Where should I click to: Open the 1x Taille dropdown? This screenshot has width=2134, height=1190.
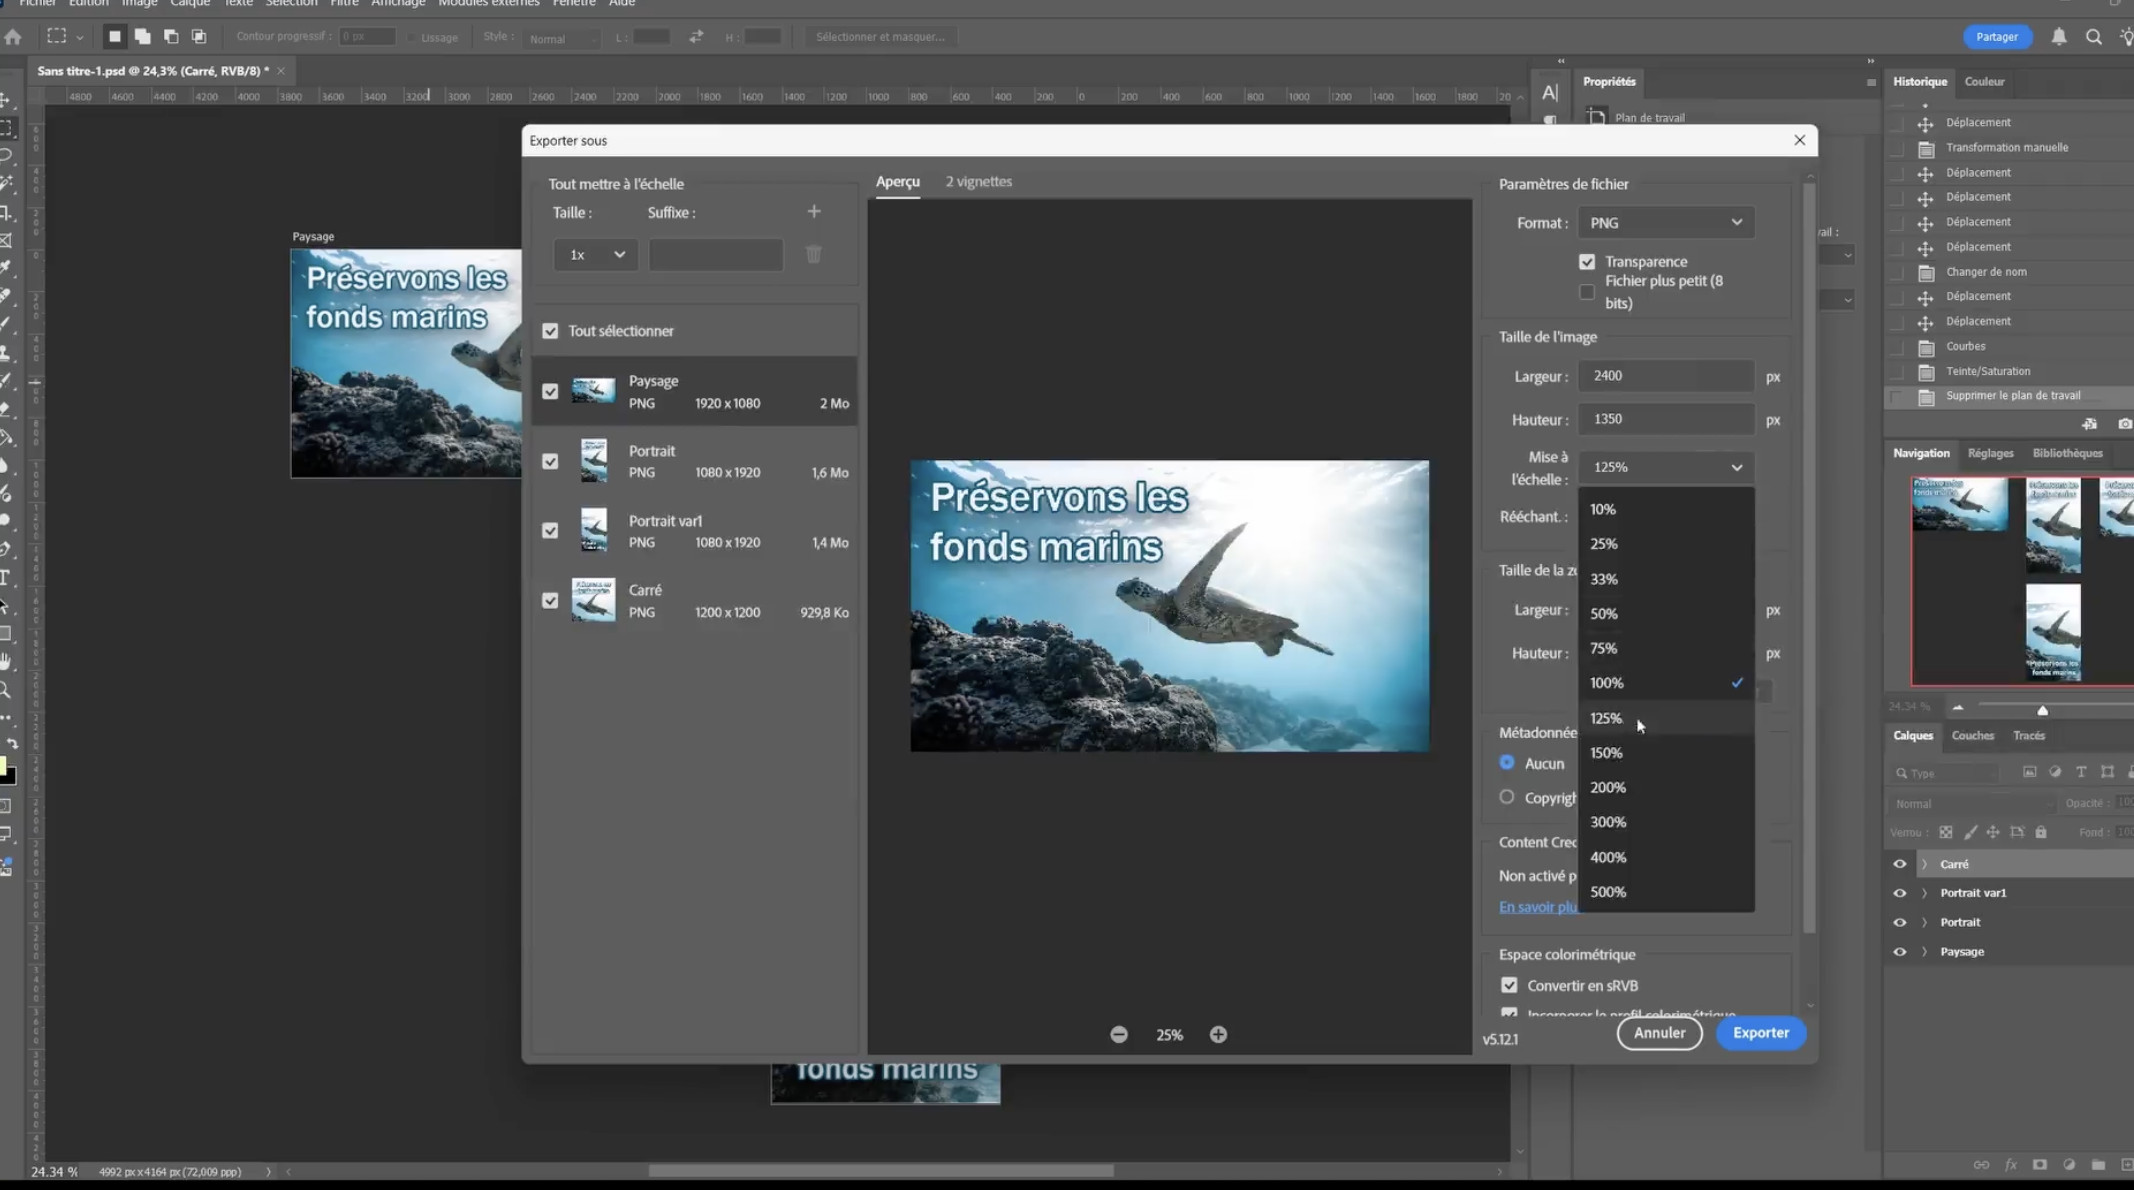pos(596,255)
